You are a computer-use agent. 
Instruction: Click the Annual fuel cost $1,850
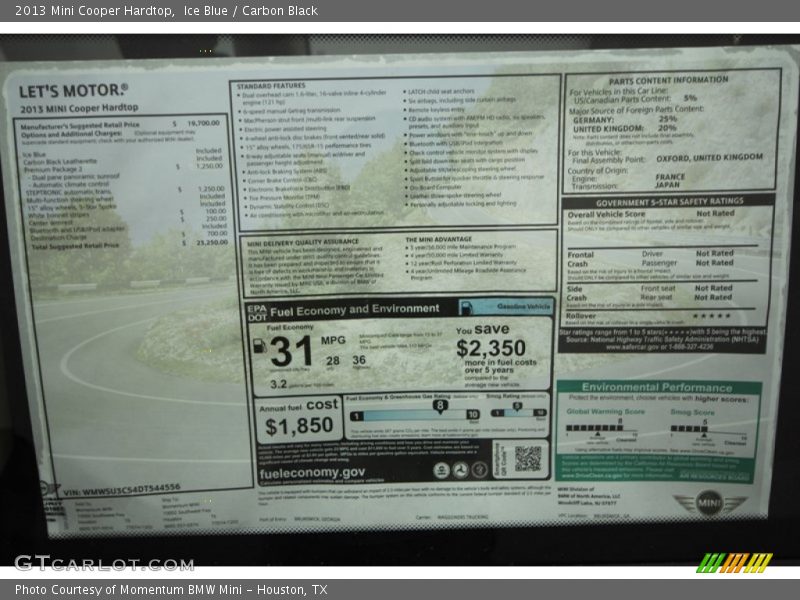pyautogui.click(x=299, y=426)
